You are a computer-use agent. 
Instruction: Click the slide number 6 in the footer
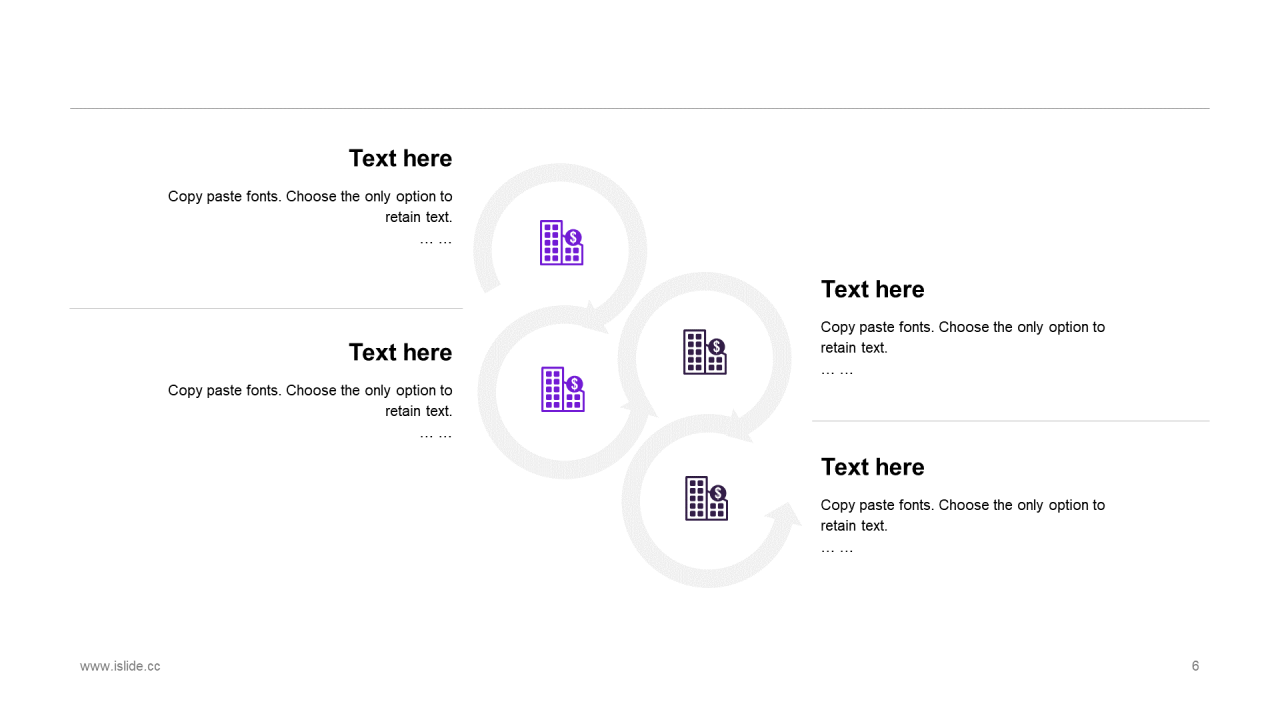click(1195, 666)
